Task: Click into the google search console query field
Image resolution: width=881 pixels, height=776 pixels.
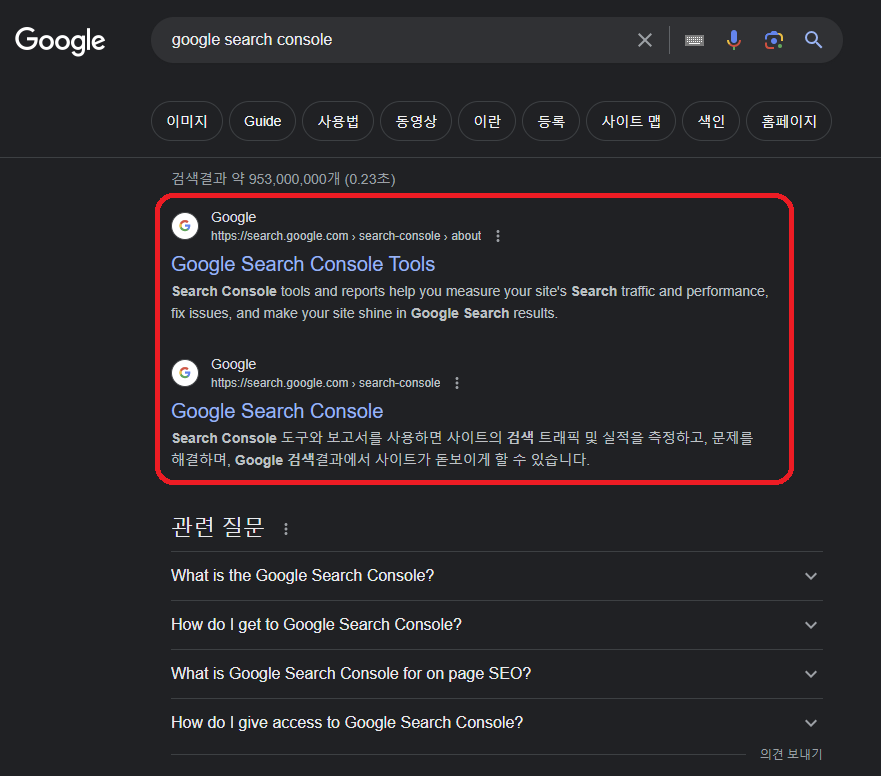Action: pos(393,40)
